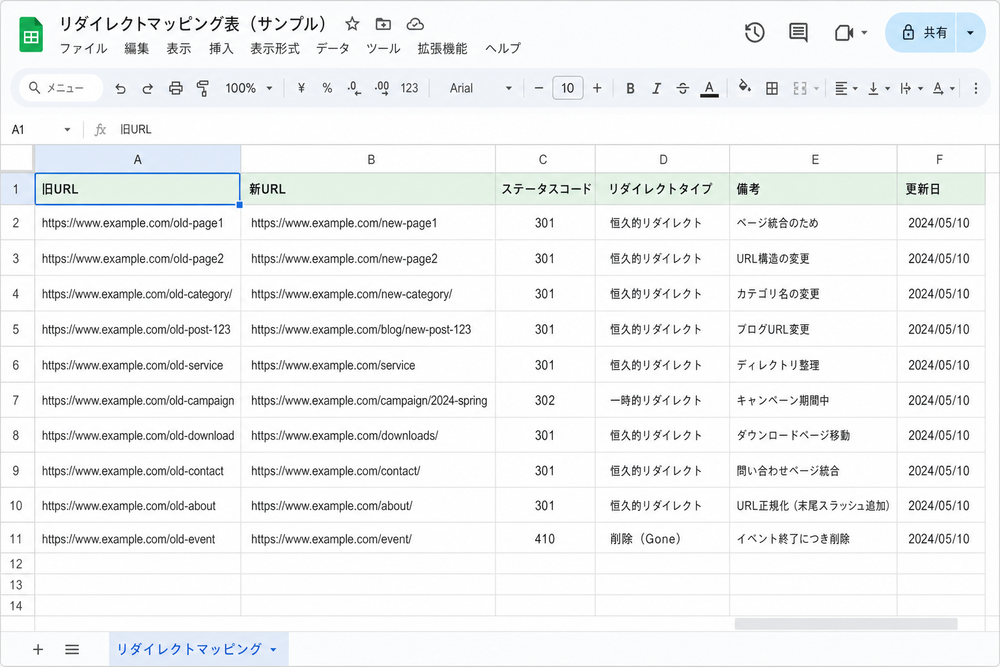The width and height of the screenshot is (1000, 667).
Task: Open the cell borders menu
Action: pyautogui.click(x=772, y=89)
